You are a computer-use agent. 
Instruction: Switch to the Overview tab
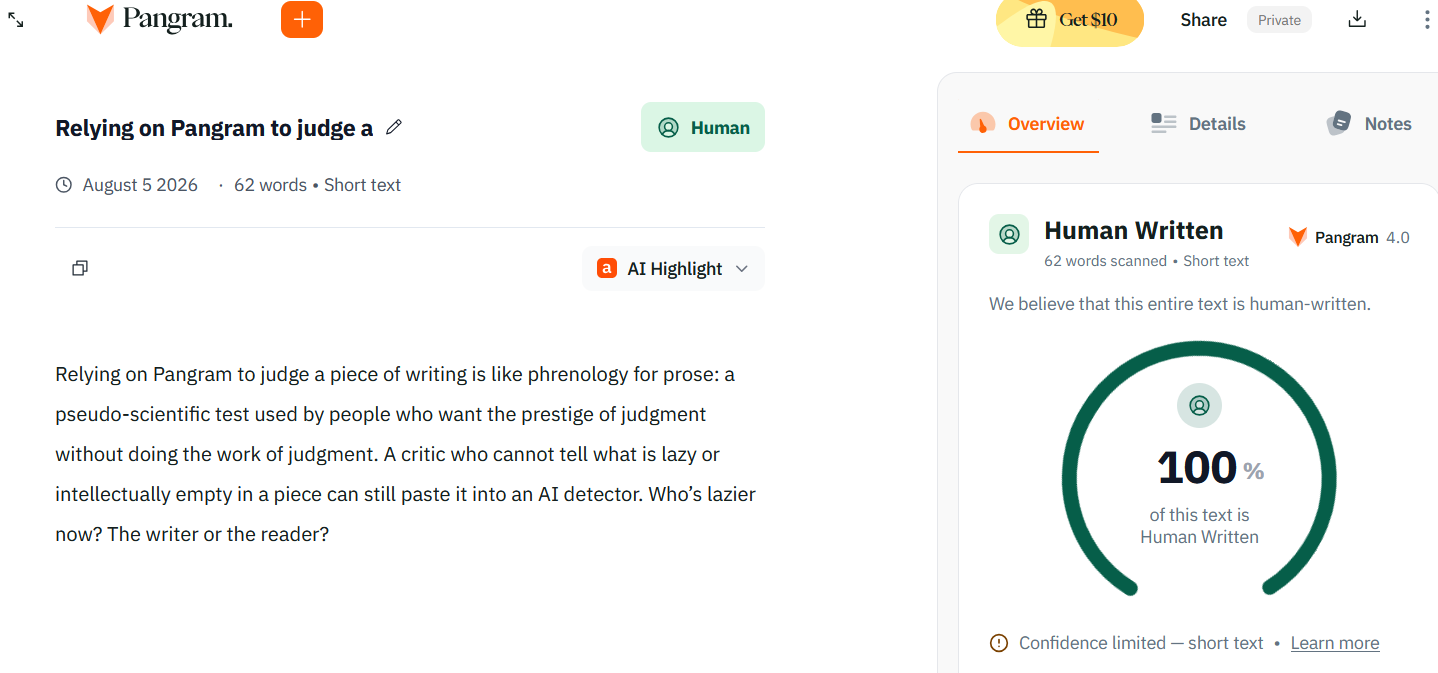point(1028,124)
